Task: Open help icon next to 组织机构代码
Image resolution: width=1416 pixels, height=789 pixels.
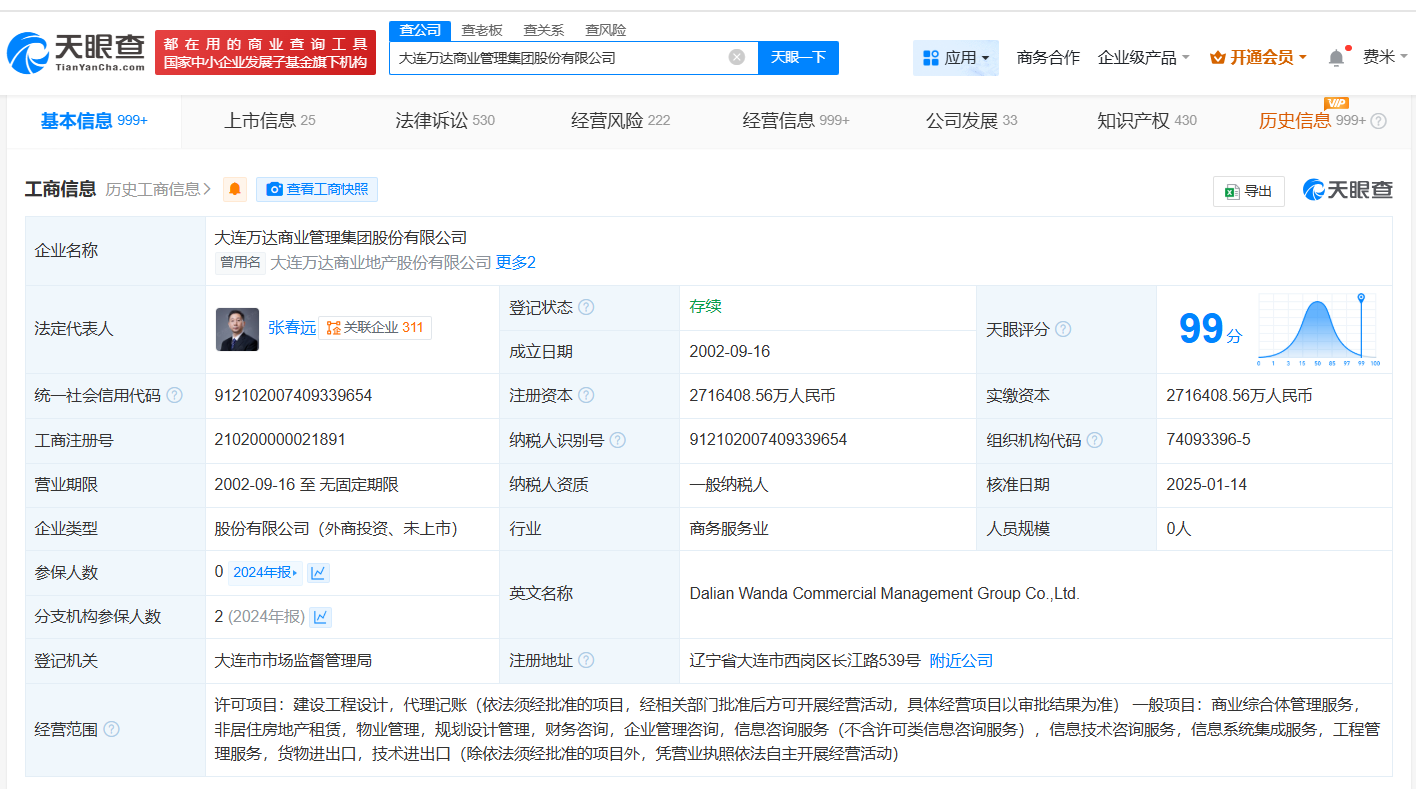Action: click(1095, 440)
